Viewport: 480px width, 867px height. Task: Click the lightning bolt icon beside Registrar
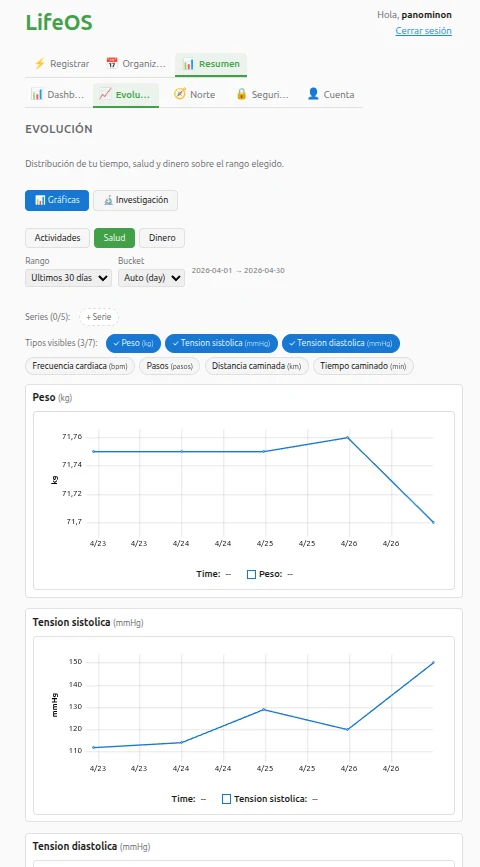pos(39,64)
